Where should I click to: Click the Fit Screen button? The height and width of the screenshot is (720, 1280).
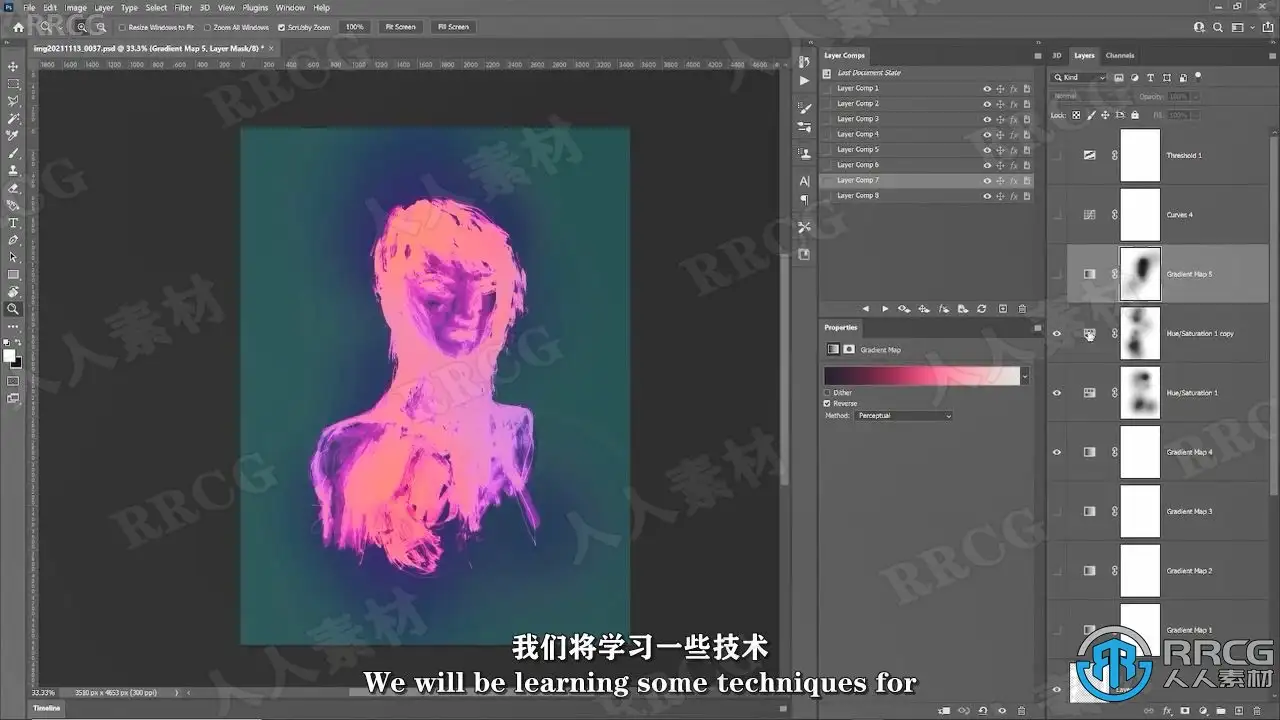(400, 27)
